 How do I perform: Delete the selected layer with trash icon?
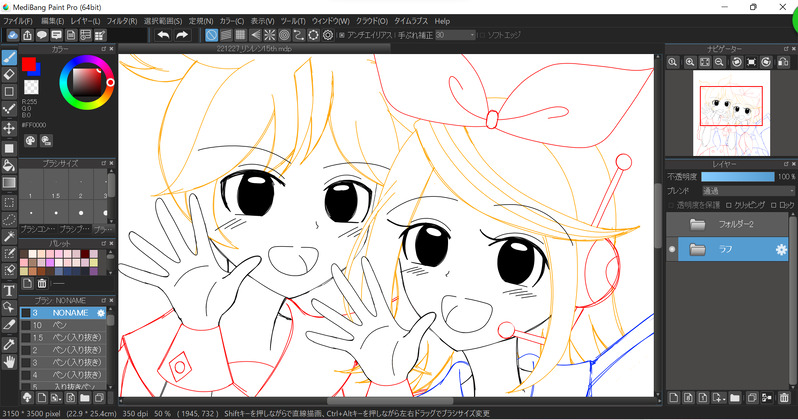coord(784,398)
